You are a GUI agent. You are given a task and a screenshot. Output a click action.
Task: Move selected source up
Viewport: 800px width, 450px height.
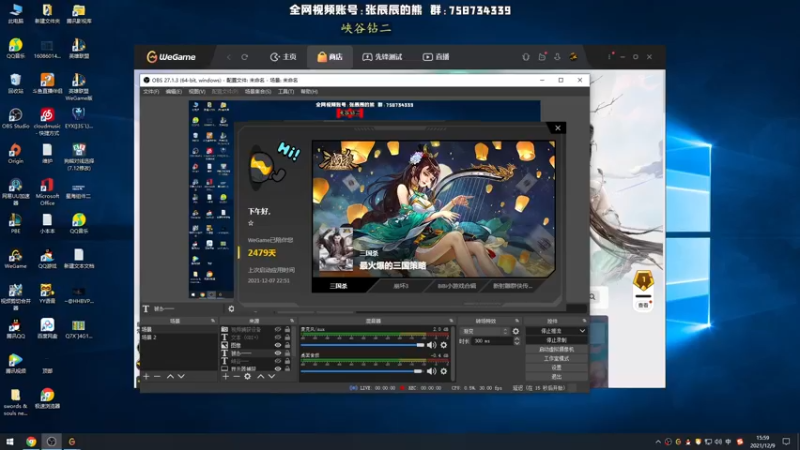pyautogui.click(x=261, y=377)
